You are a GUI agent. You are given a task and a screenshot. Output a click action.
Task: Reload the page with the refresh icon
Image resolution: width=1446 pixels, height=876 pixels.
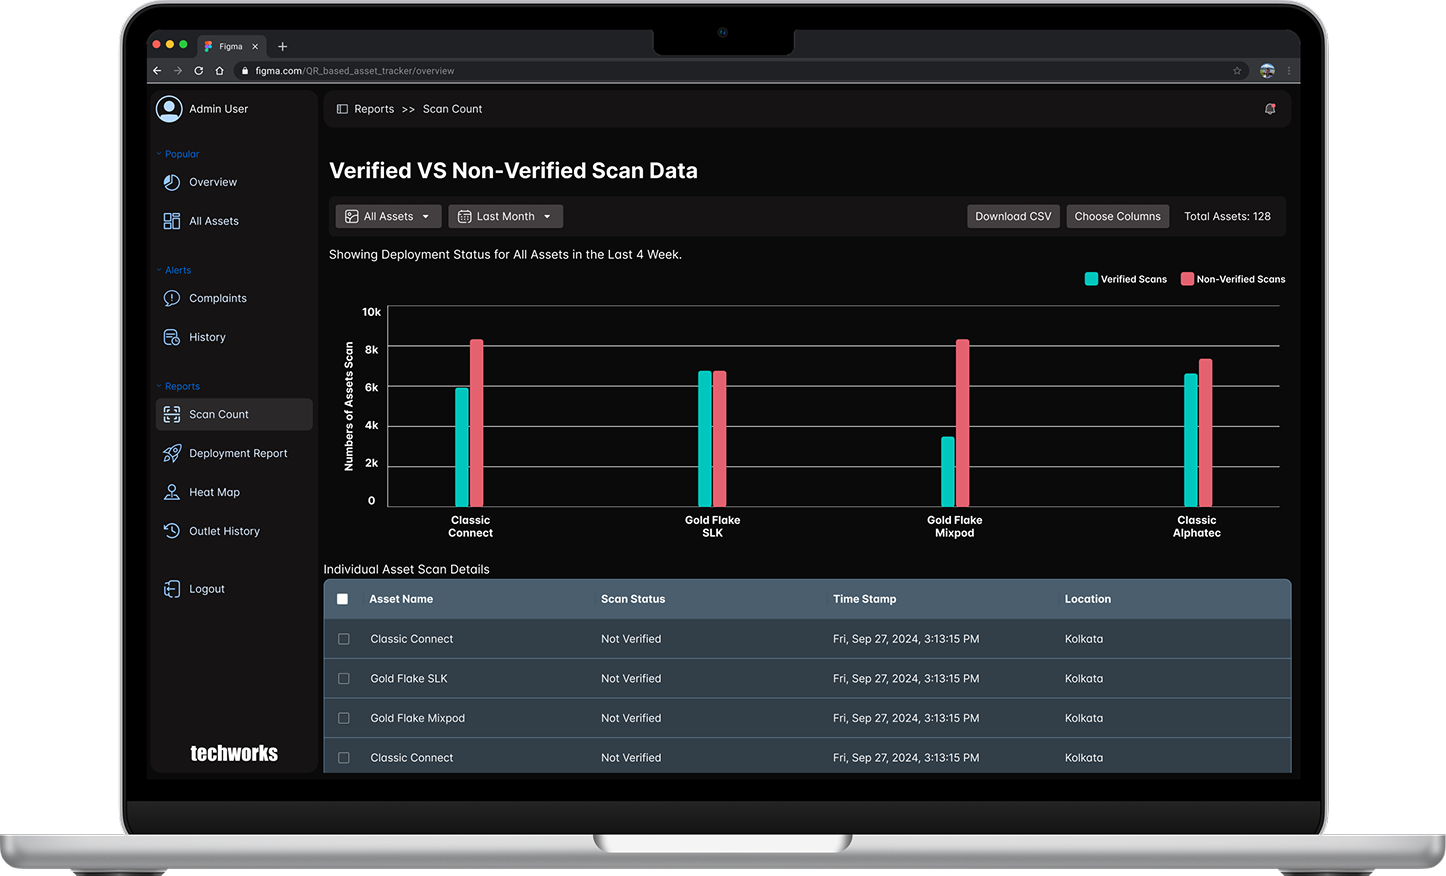199,71
